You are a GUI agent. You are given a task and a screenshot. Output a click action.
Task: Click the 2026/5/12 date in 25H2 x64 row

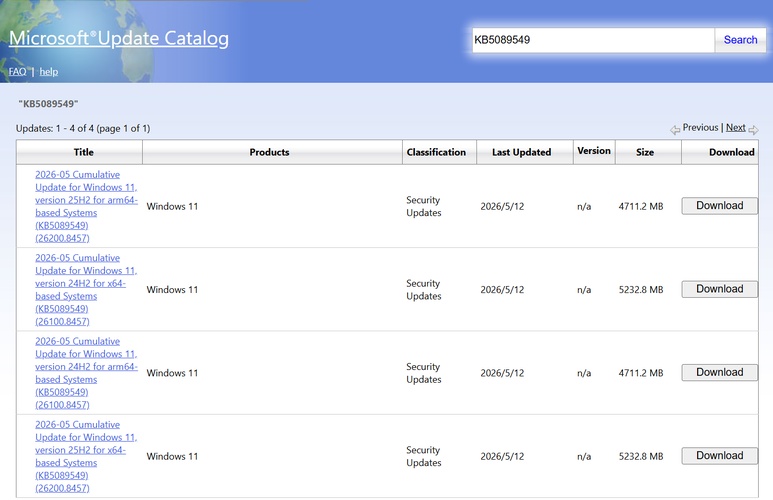502,457
